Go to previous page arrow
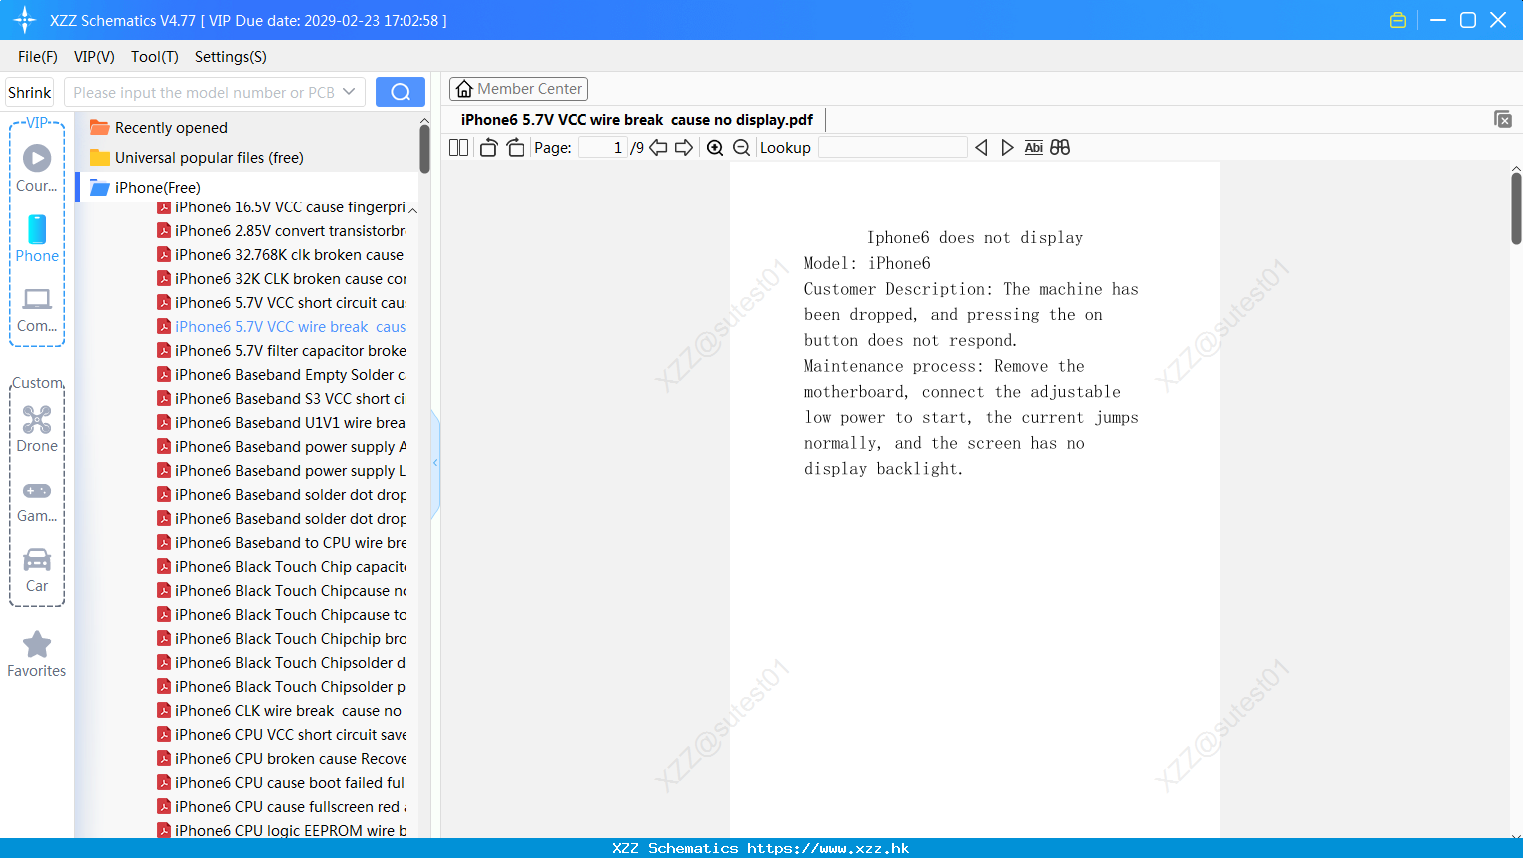The width and height of the screenshot is (1523, 858). pos(658,148)
